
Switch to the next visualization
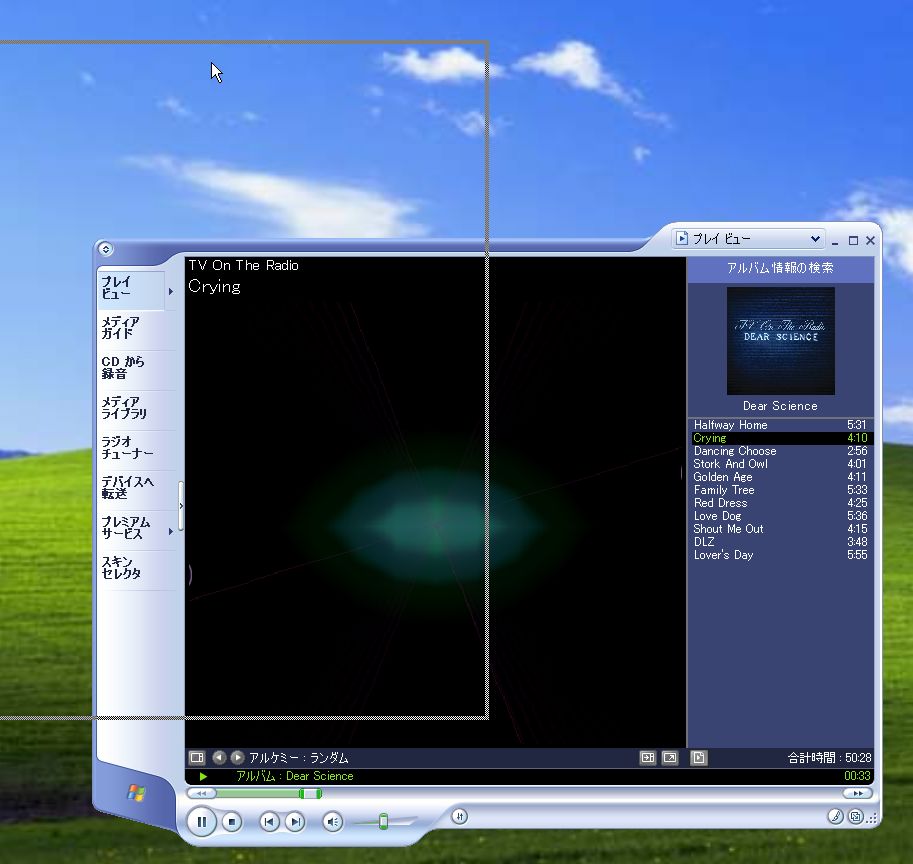237,757
